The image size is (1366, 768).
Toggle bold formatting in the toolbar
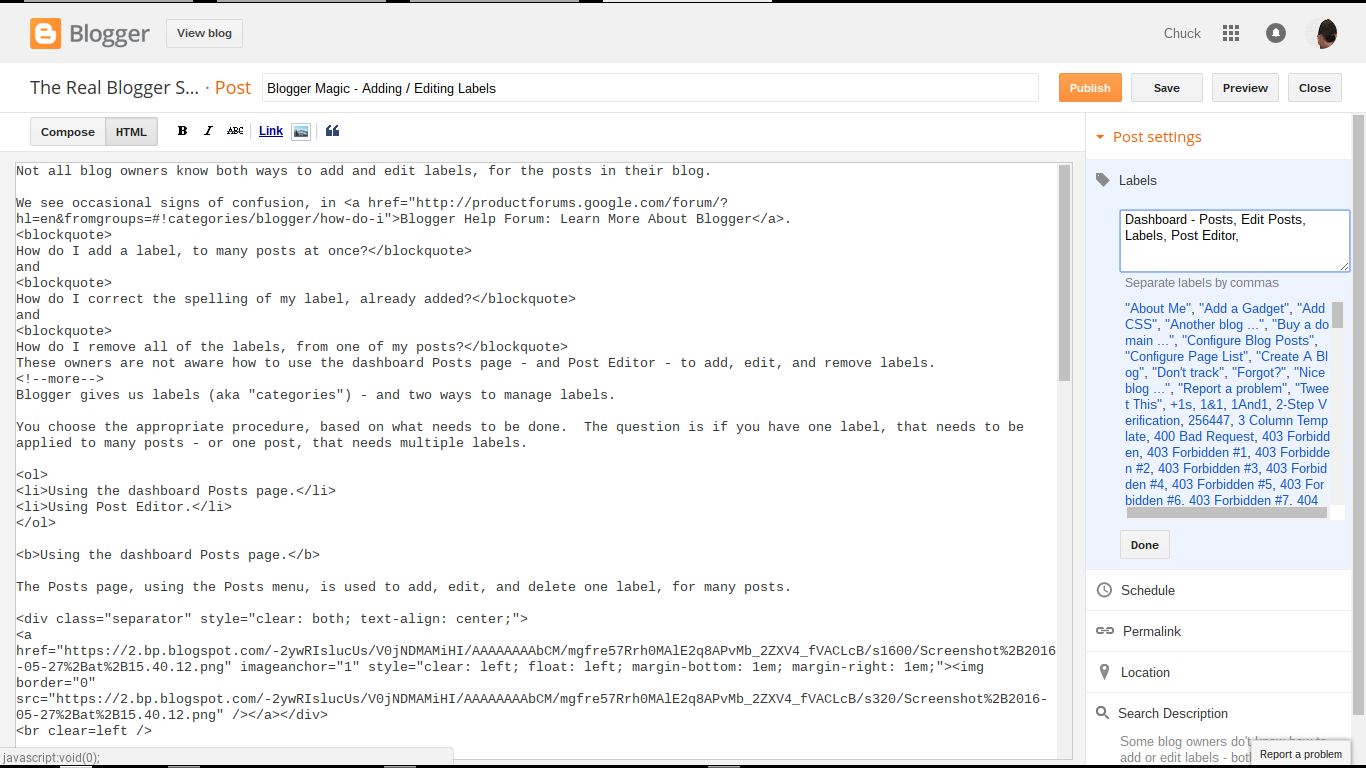click(182, 131)
